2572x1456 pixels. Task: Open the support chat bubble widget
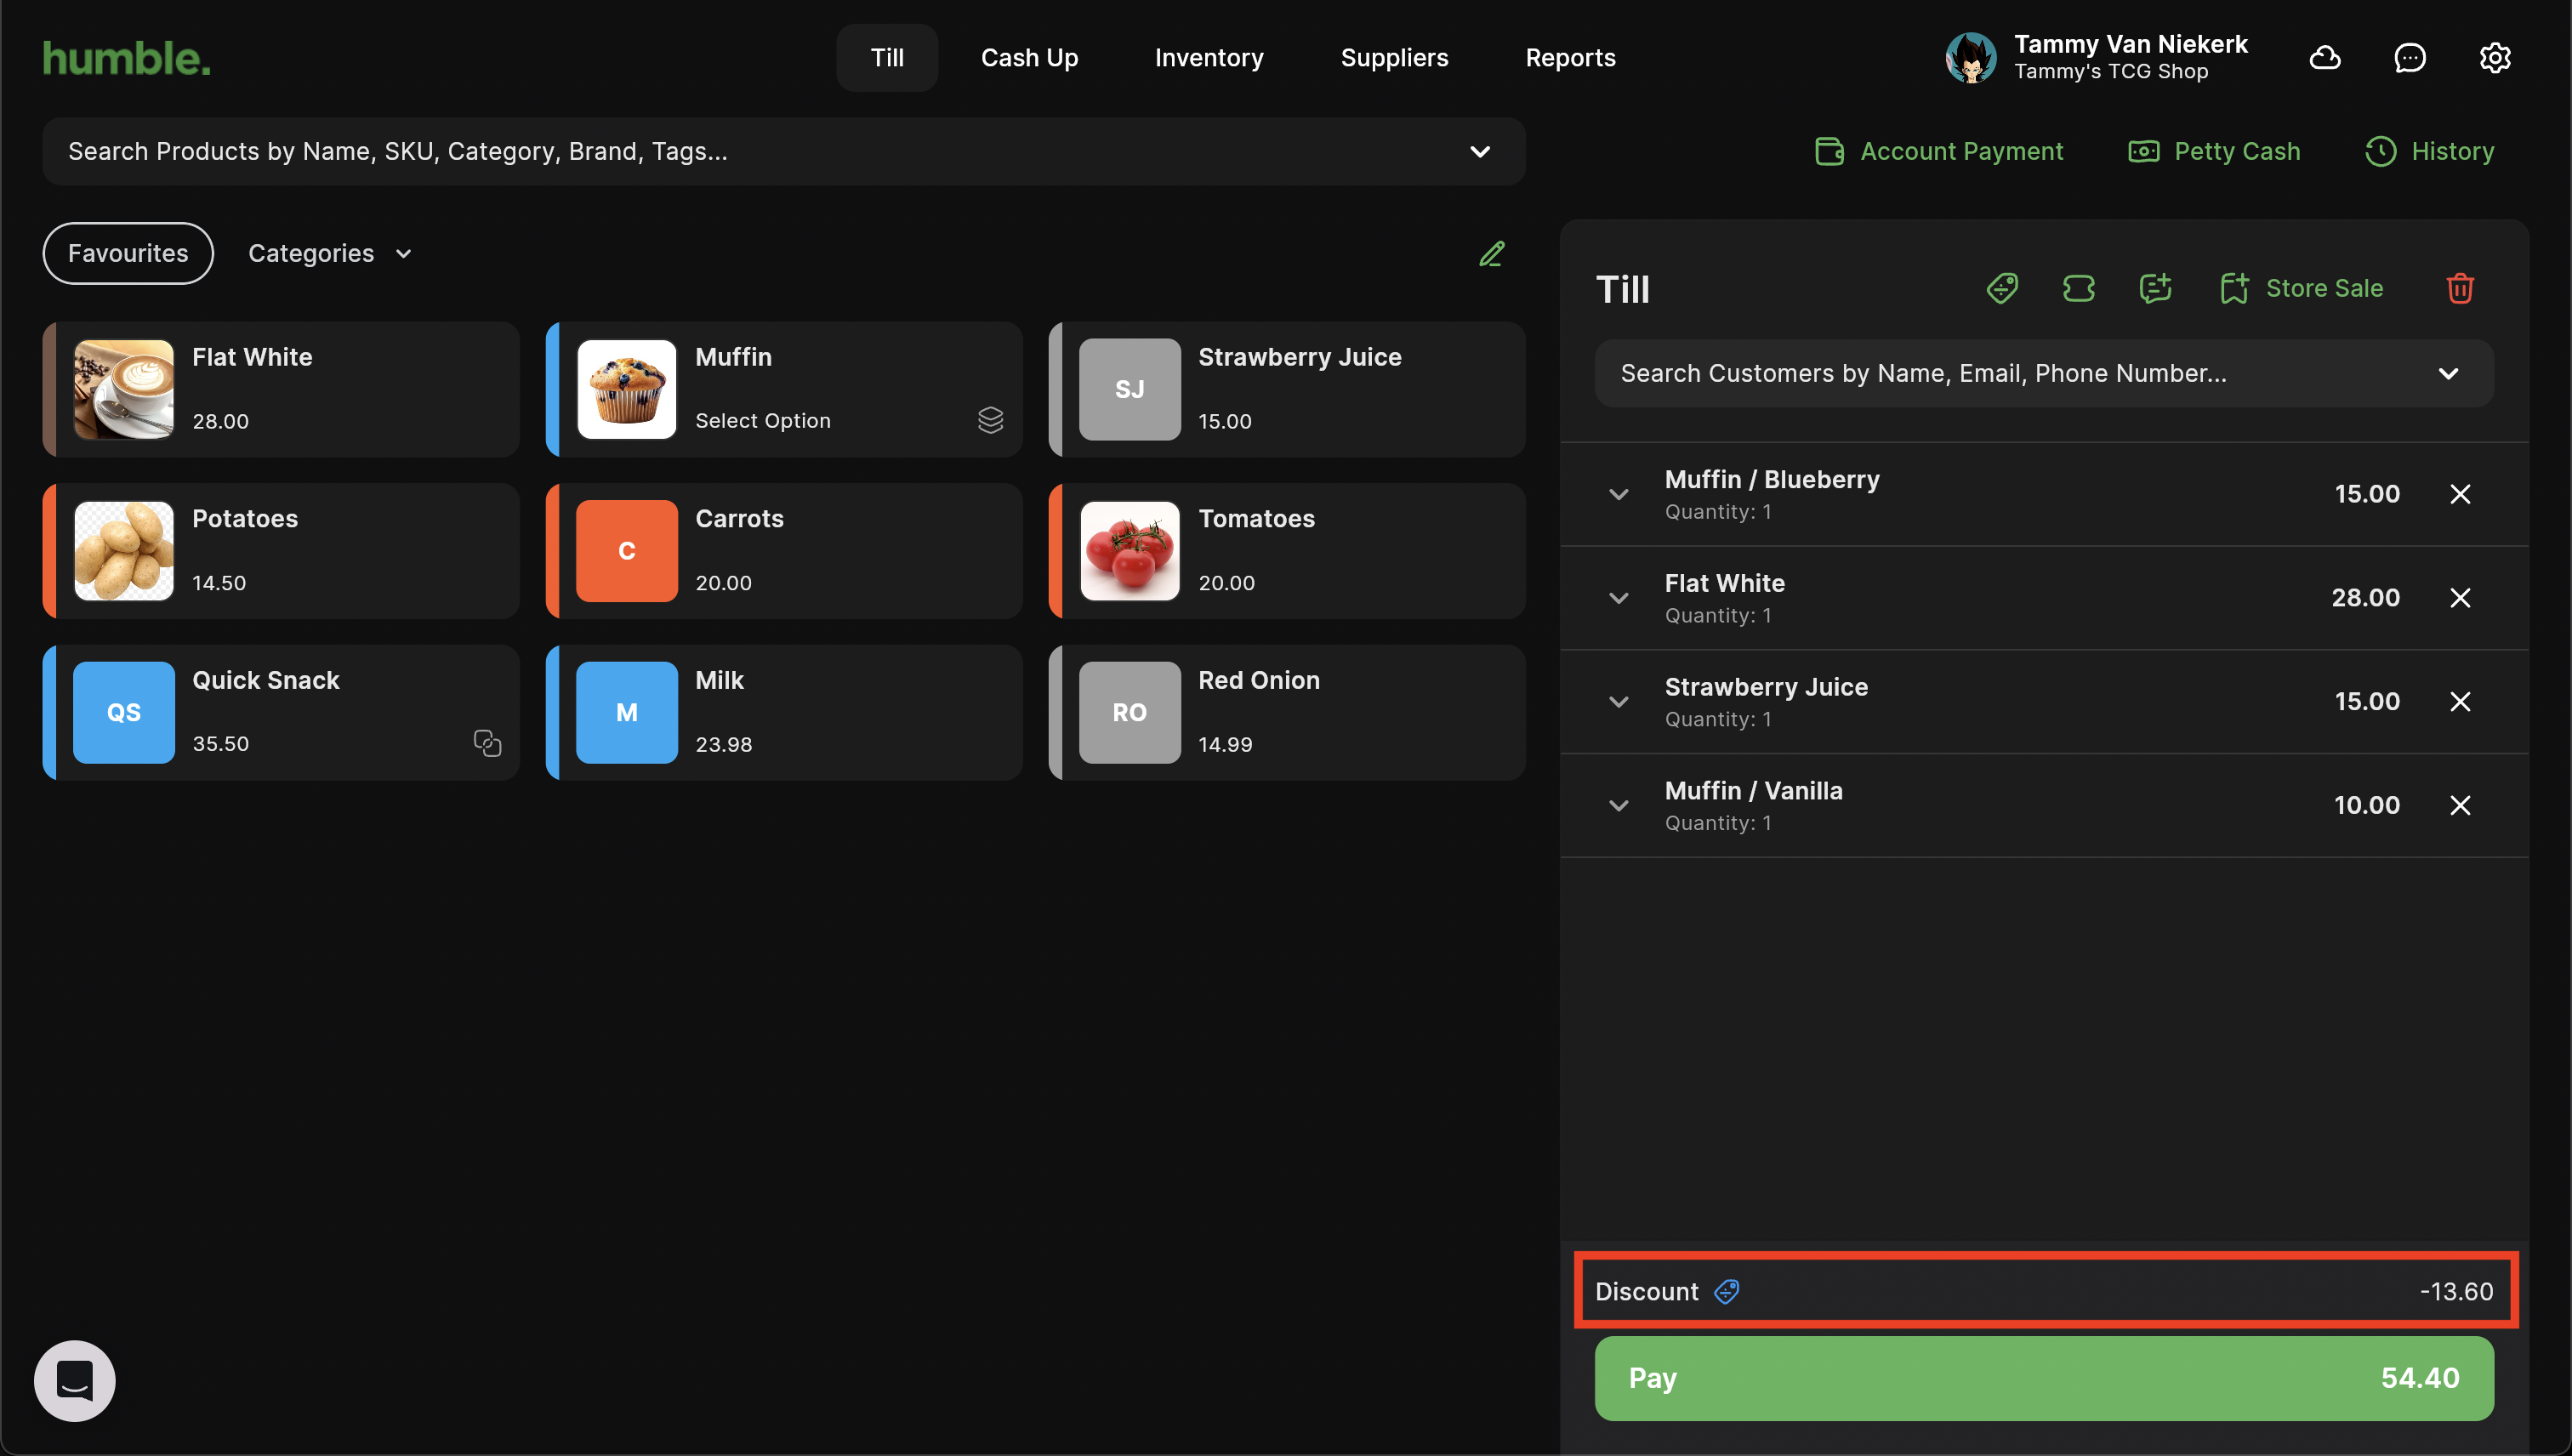pyautogui.click(x=75, y=1381)
